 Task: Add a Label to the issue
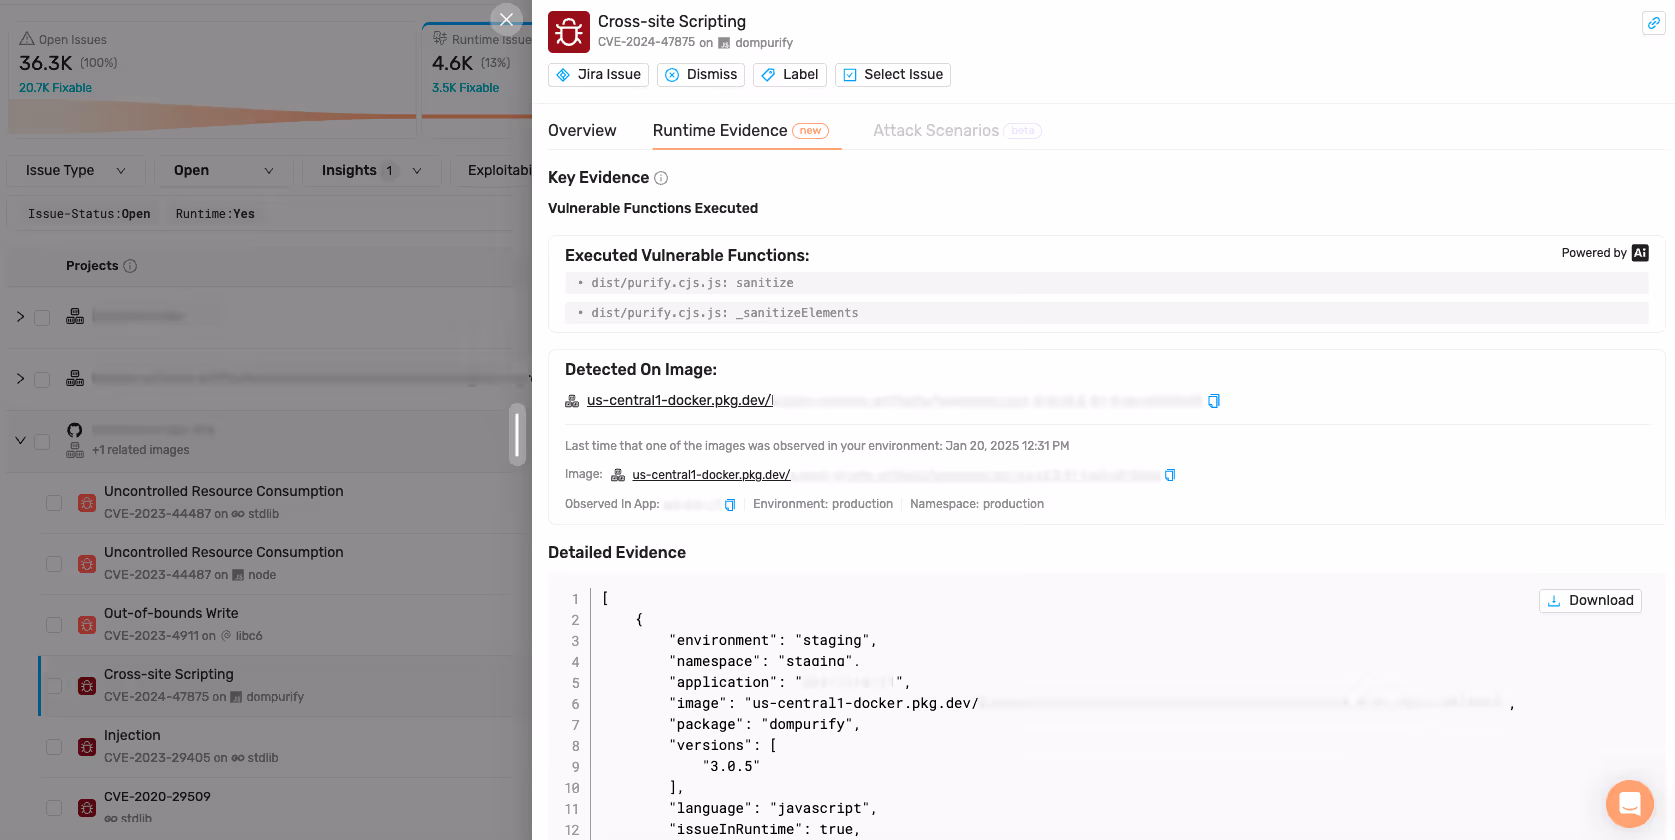click(x=790, y=75)
